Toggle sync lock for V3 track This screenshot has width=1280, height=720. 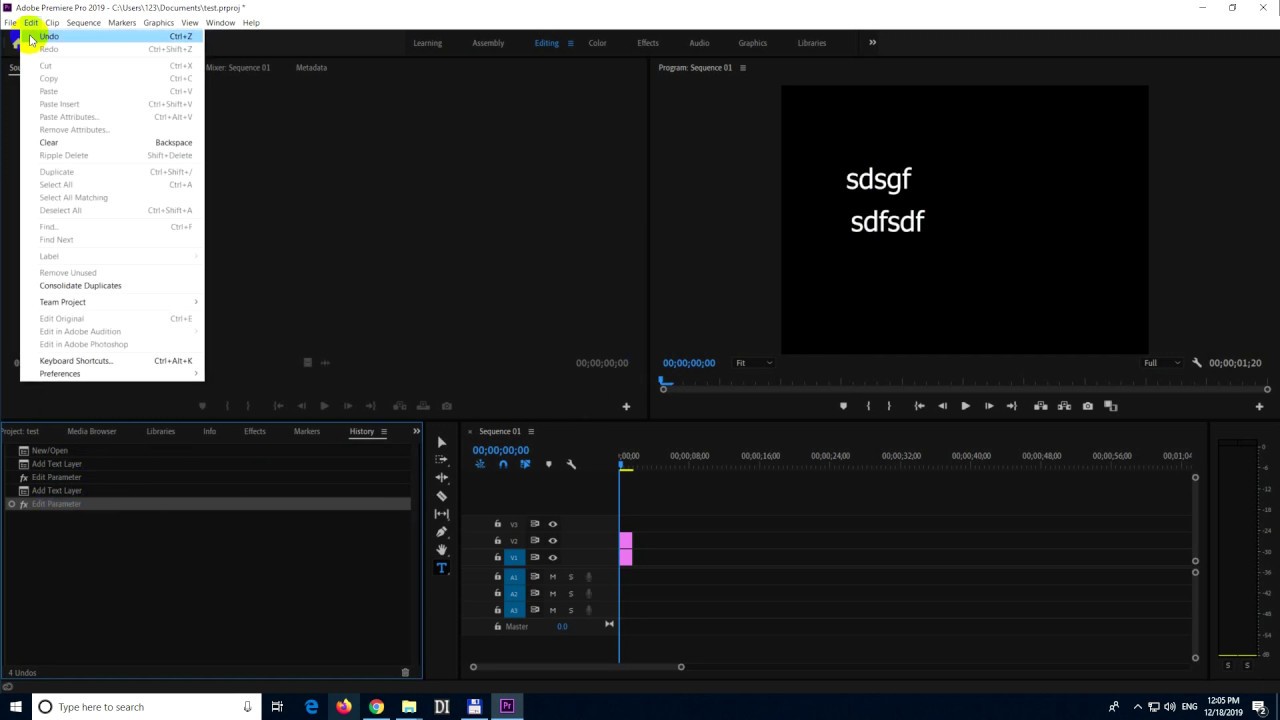pyautogui.click(x=534, y=524)
